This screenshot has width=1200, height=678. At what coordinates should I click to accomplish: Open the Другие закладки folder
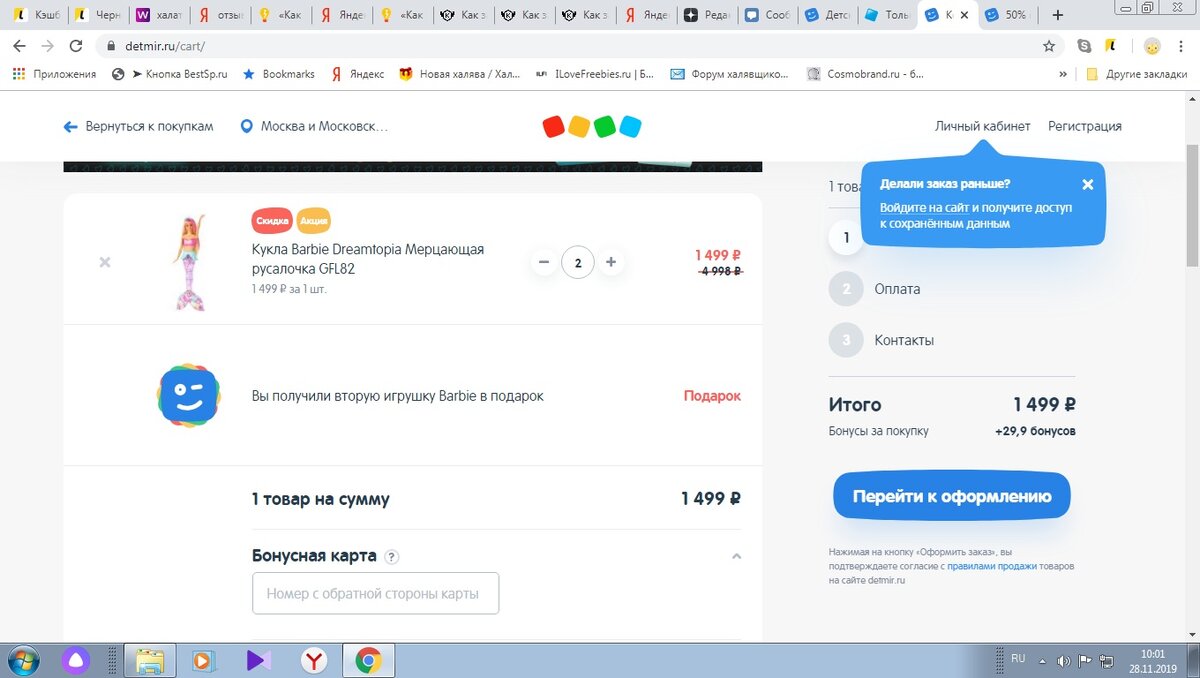1136,74
